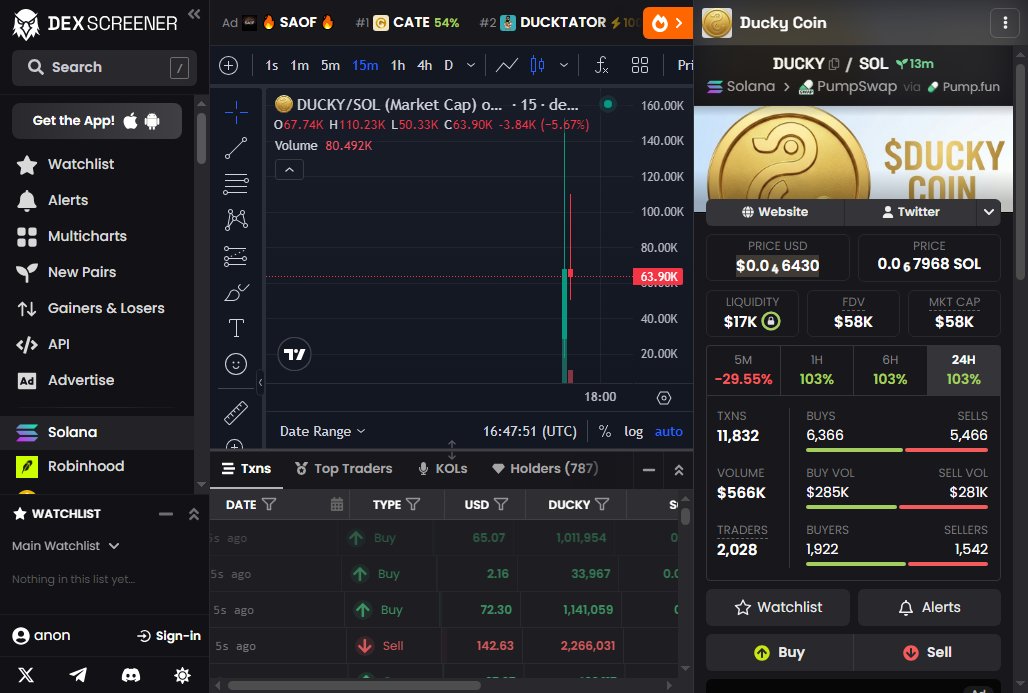
Task: Select the Txns tab
Action: point(247,468)
